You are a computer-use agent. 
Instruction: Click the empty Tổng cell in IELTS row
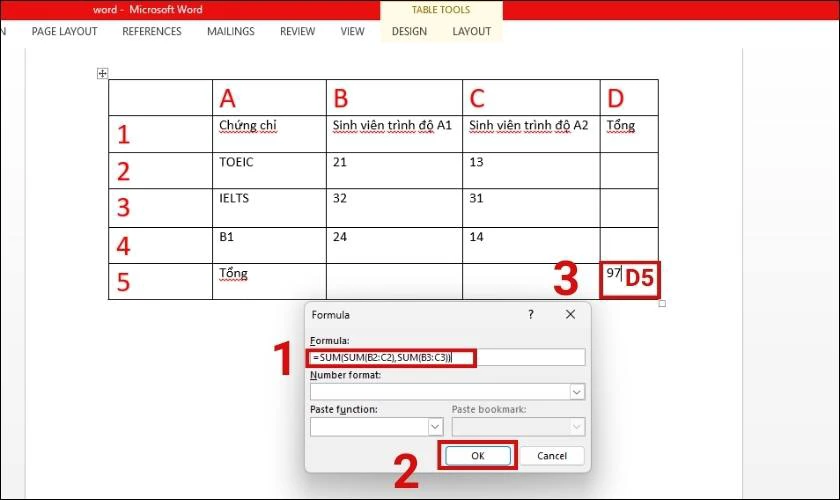(629, 208)
